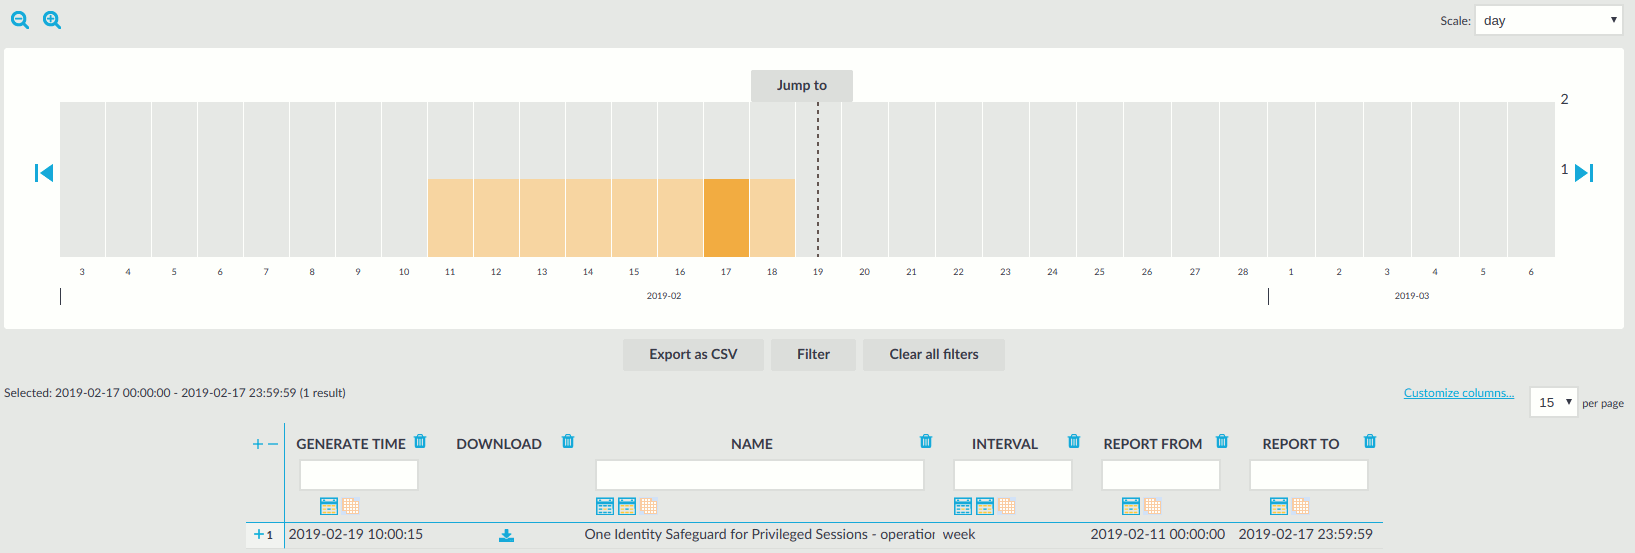Sort by the GENERATE TIME column header
The height and width of the screenshot is (553, 1635).
pos(351,444)
